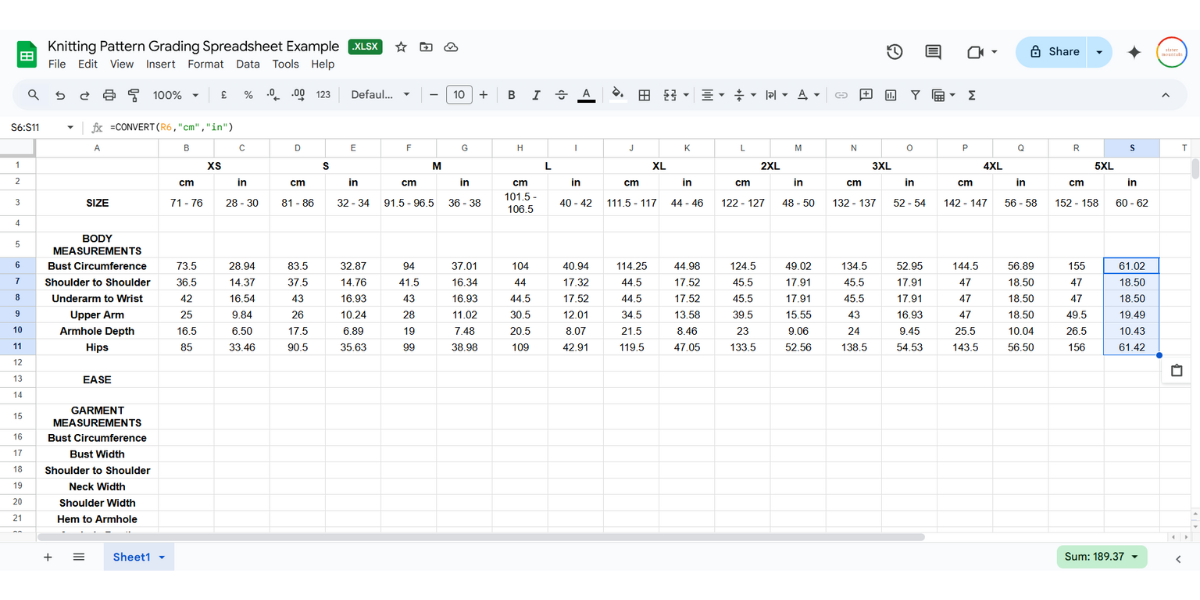
Task: Open the text color picker
Action: click(x=587, y=95)
